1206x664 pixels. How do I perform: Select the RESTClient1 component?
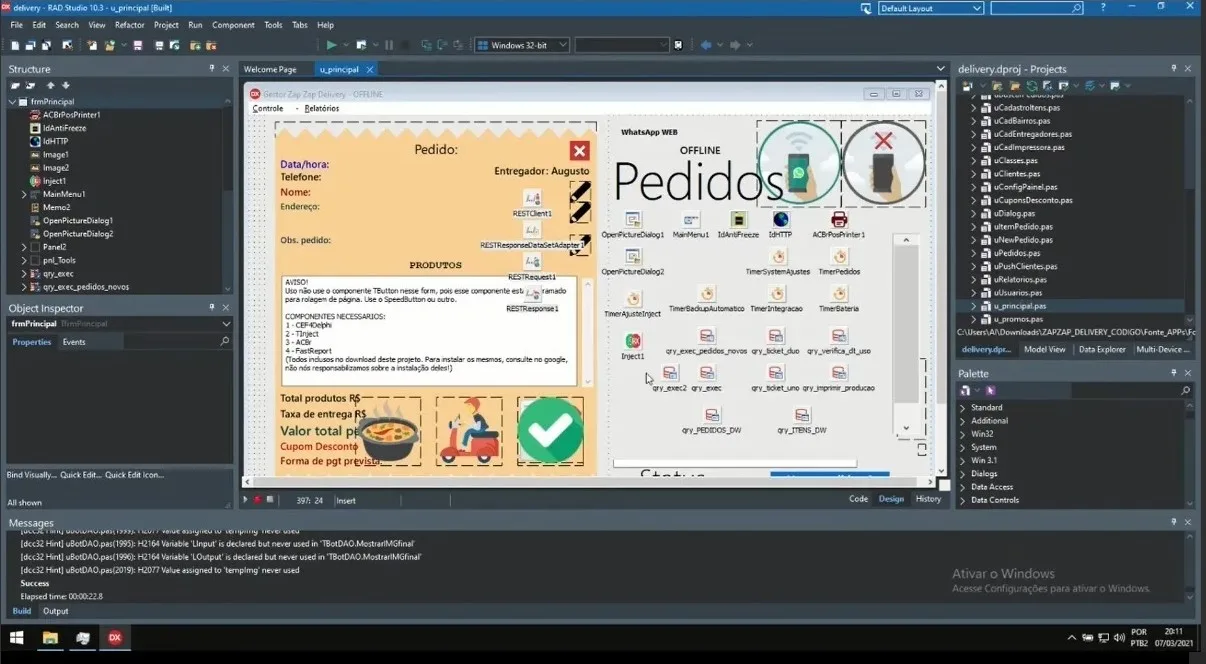coord(532,198)
